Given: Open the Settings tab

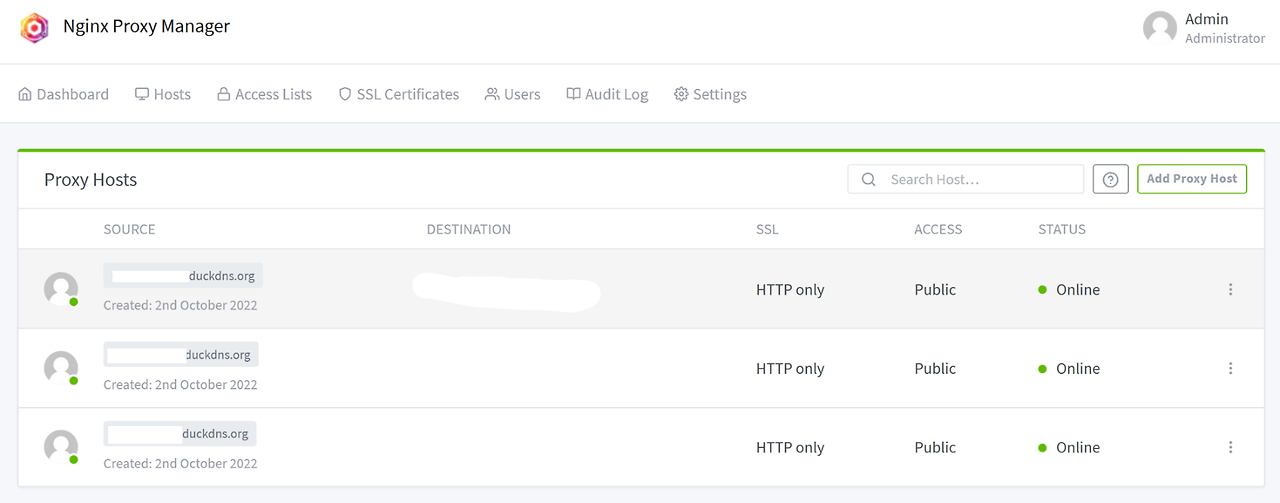Looking at the screenshot, I should click(710, 94).
